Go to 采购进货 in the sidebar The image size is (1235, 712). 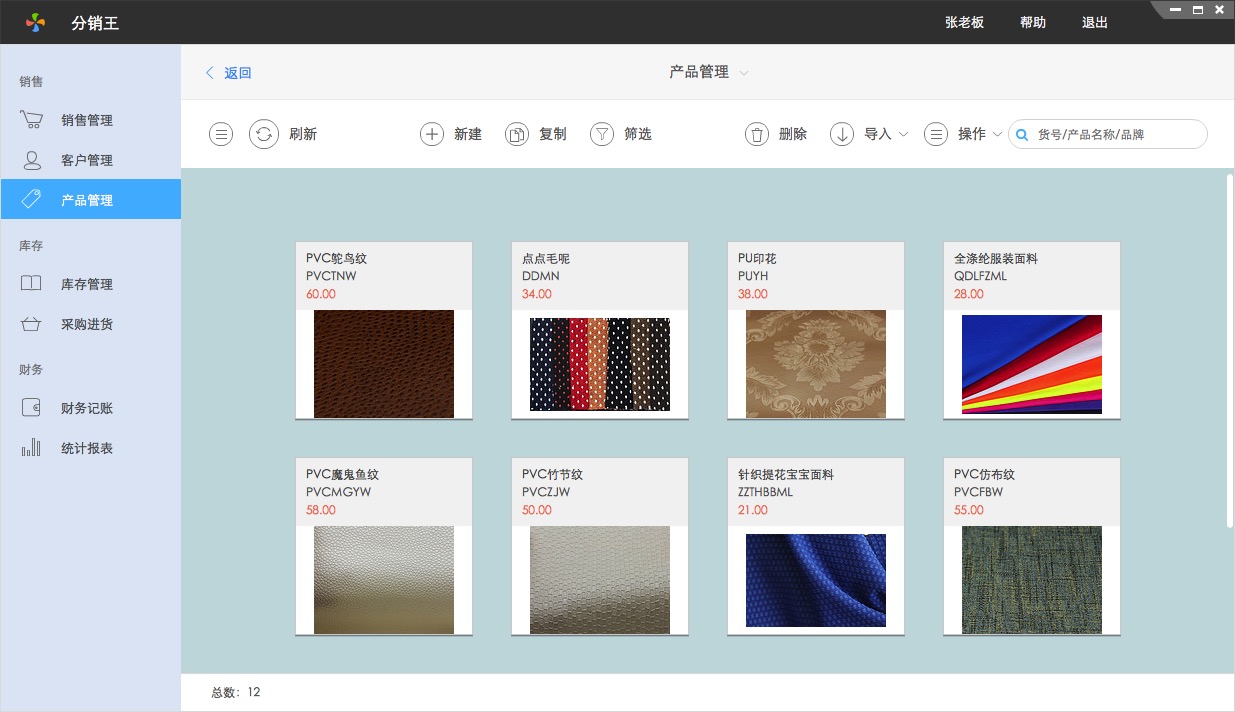coord(86,324)
